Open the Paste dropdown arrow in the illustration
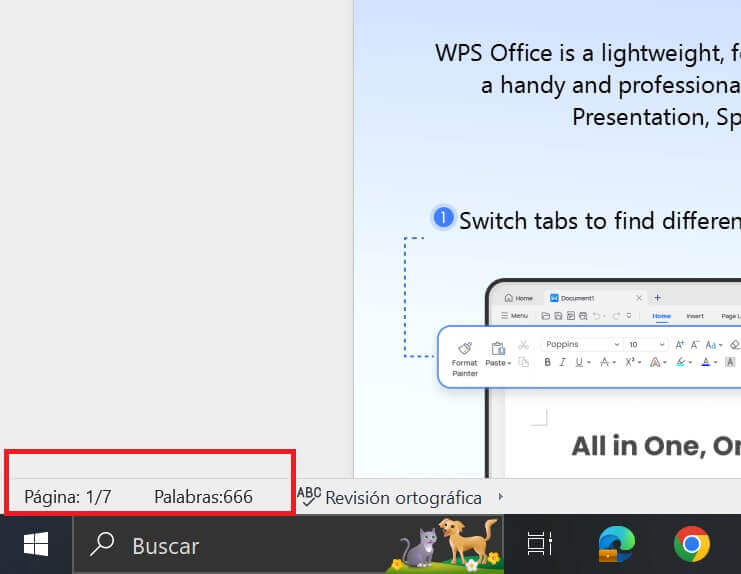The height and width of the screenshot is (574, 741). [x=509, y=363]
